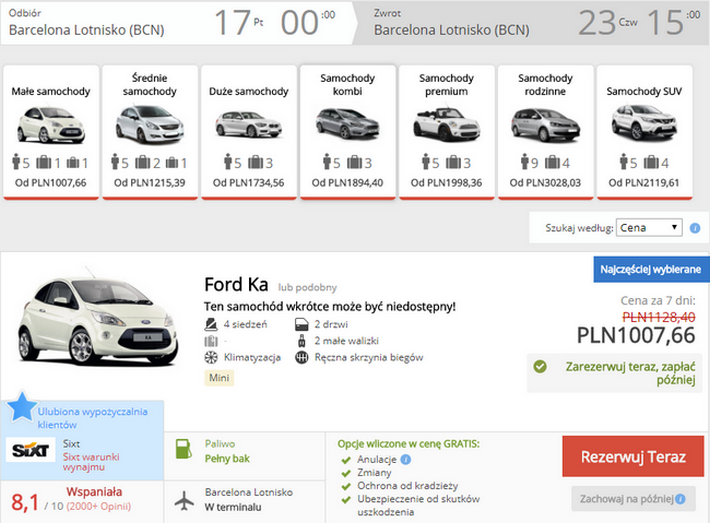Open Sixt warunki wynajmu link
The width and height of the screenshot is (710, 523).
click(91, 461)
